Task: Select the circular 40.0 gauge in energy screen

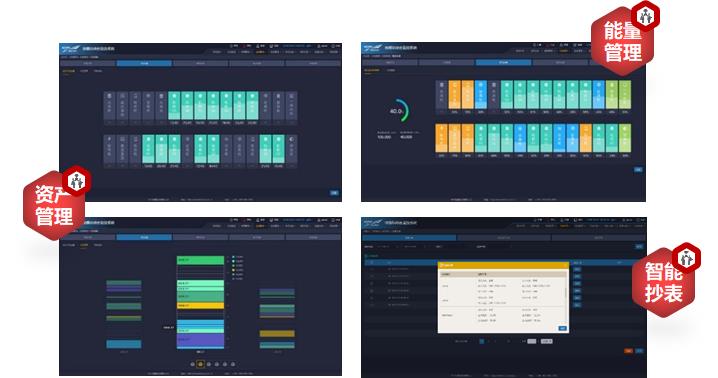Action: click(x=397, y=110)
